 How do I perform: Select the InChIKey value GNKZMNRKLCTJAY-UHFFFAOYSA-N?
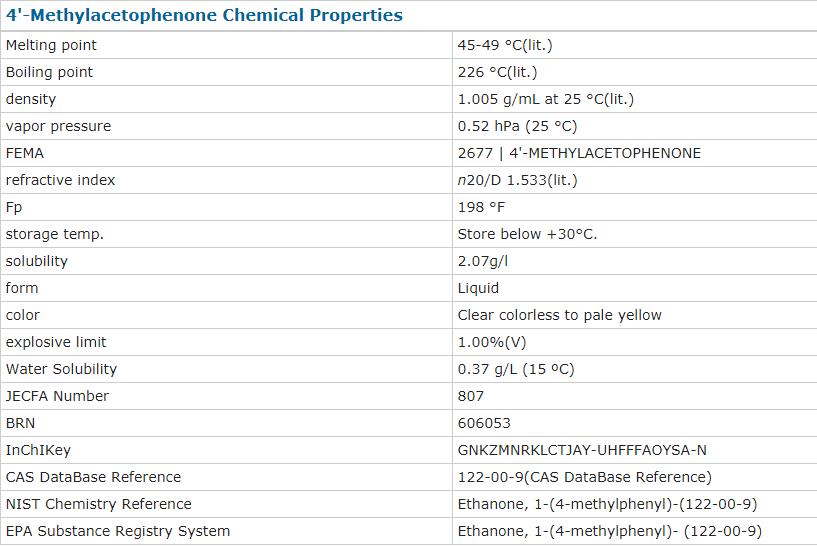coord(582,450)
